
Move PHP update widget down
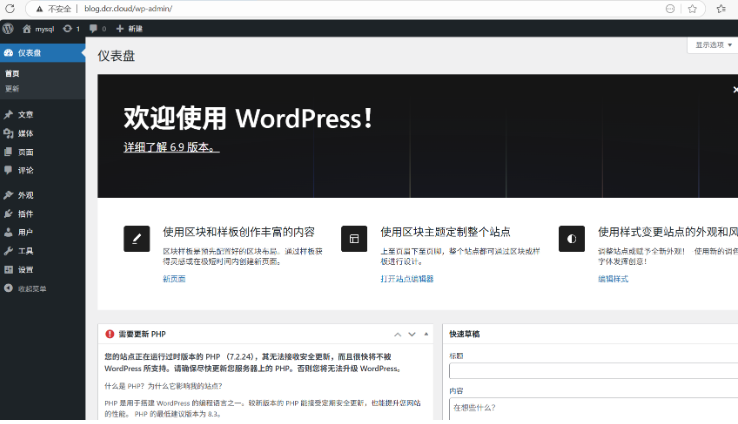click(x=412, y=334)
